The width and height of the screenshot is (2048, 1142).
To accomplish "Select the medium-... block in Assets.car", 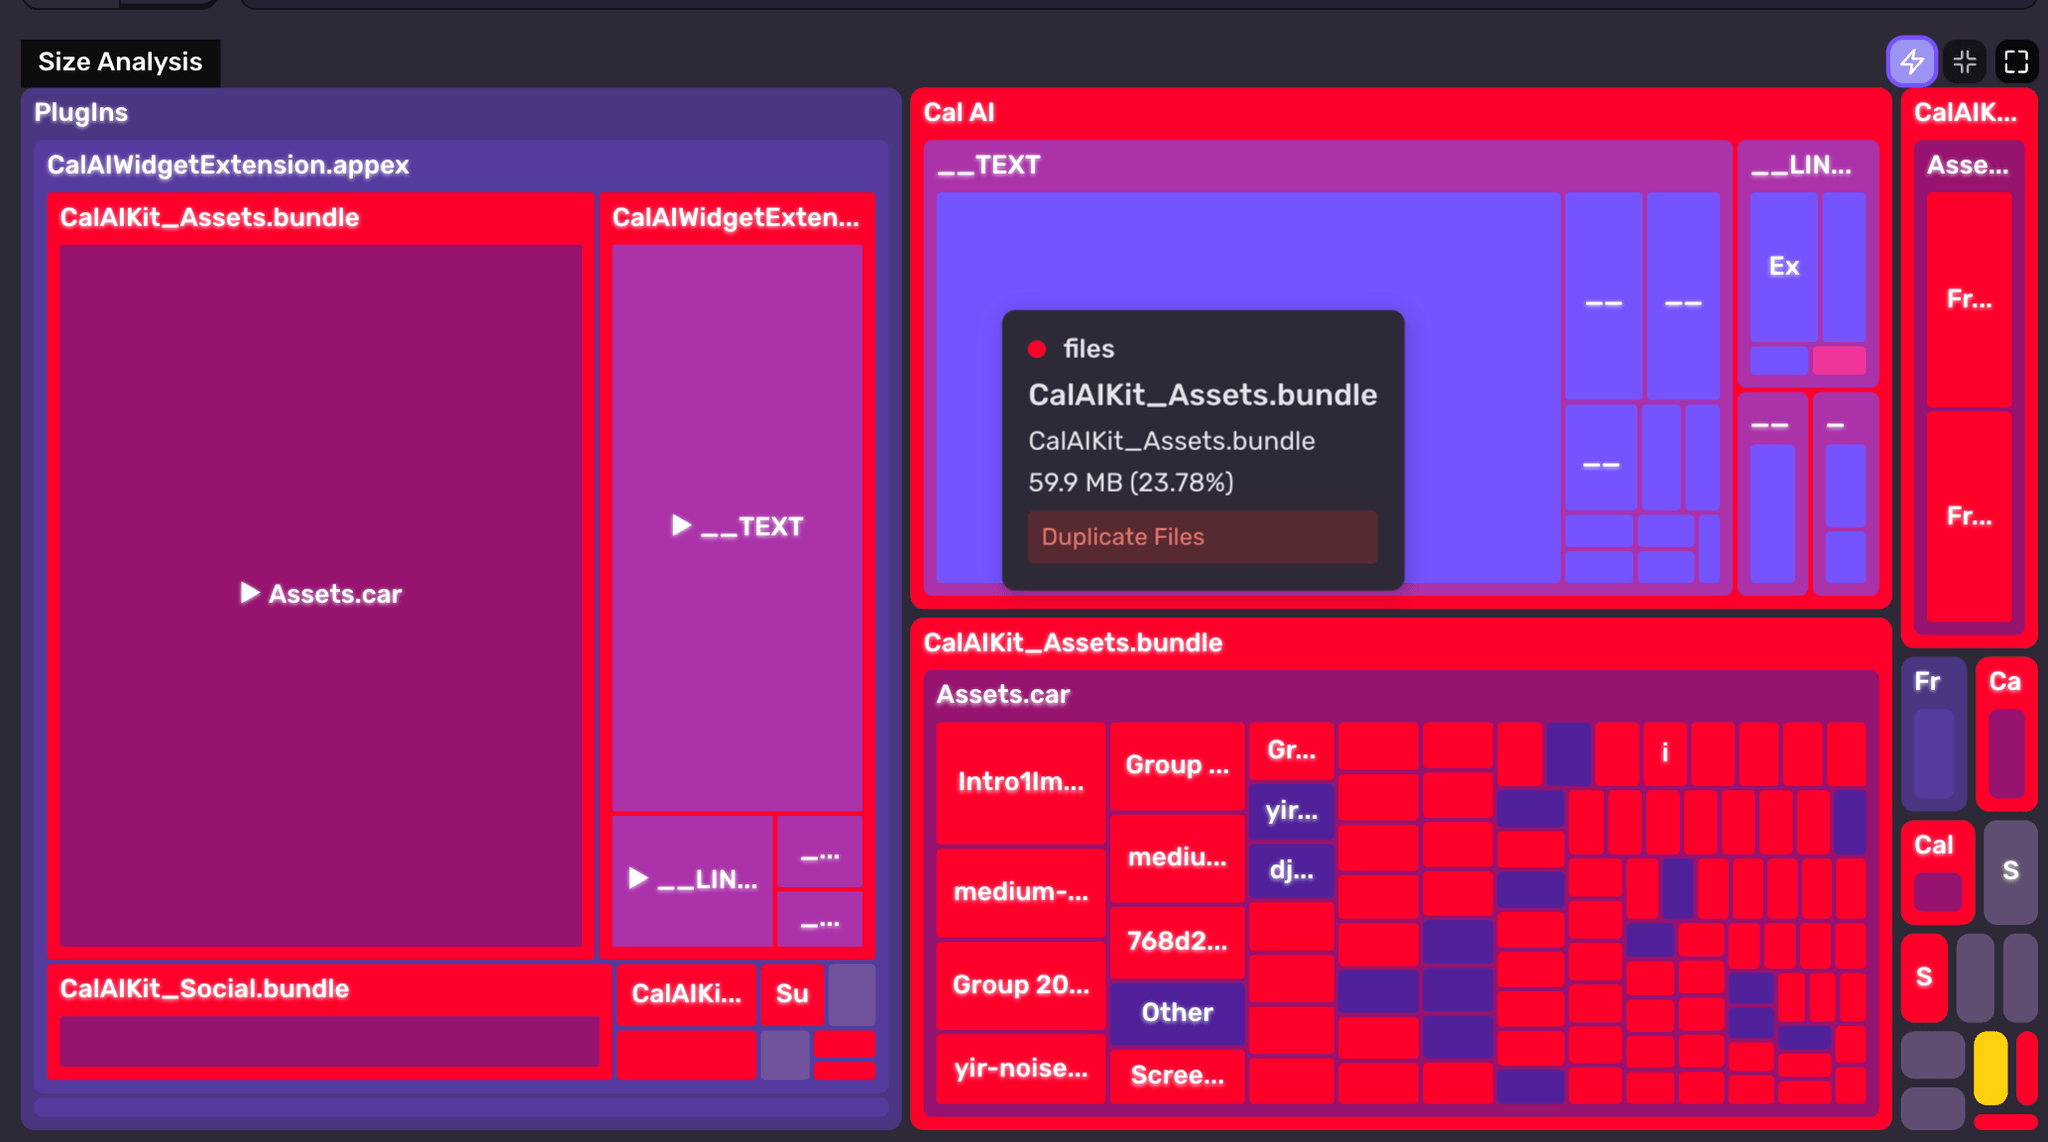I will pyautogui.click(x=1020, y=890).
